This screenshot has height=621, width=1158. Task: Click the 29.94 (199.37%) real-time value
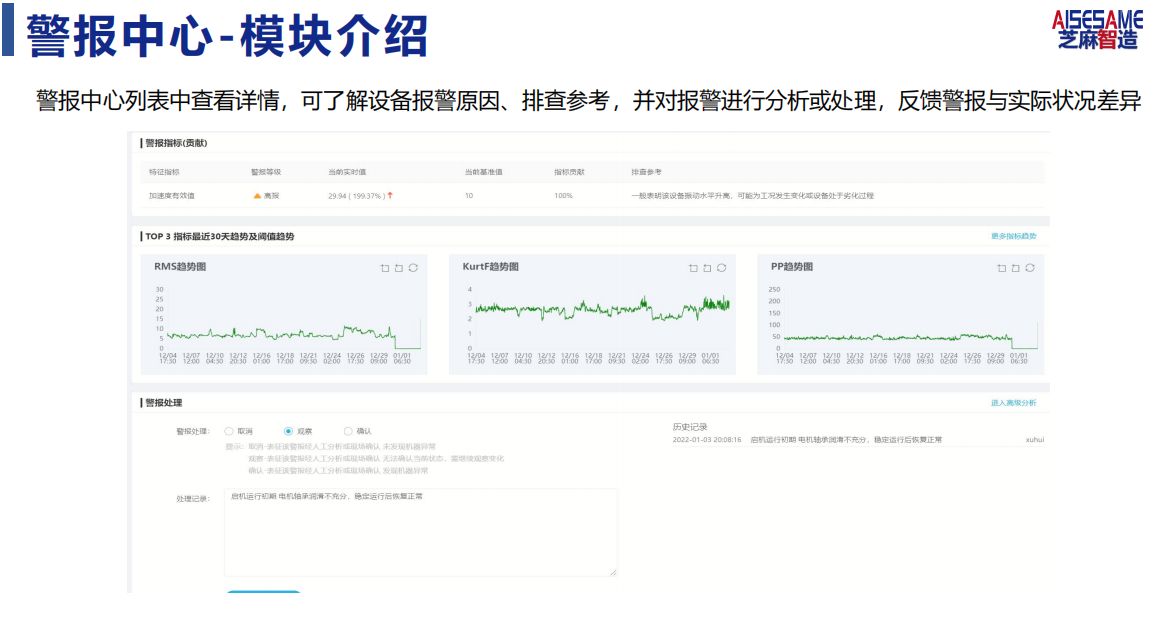coord(357,196)
